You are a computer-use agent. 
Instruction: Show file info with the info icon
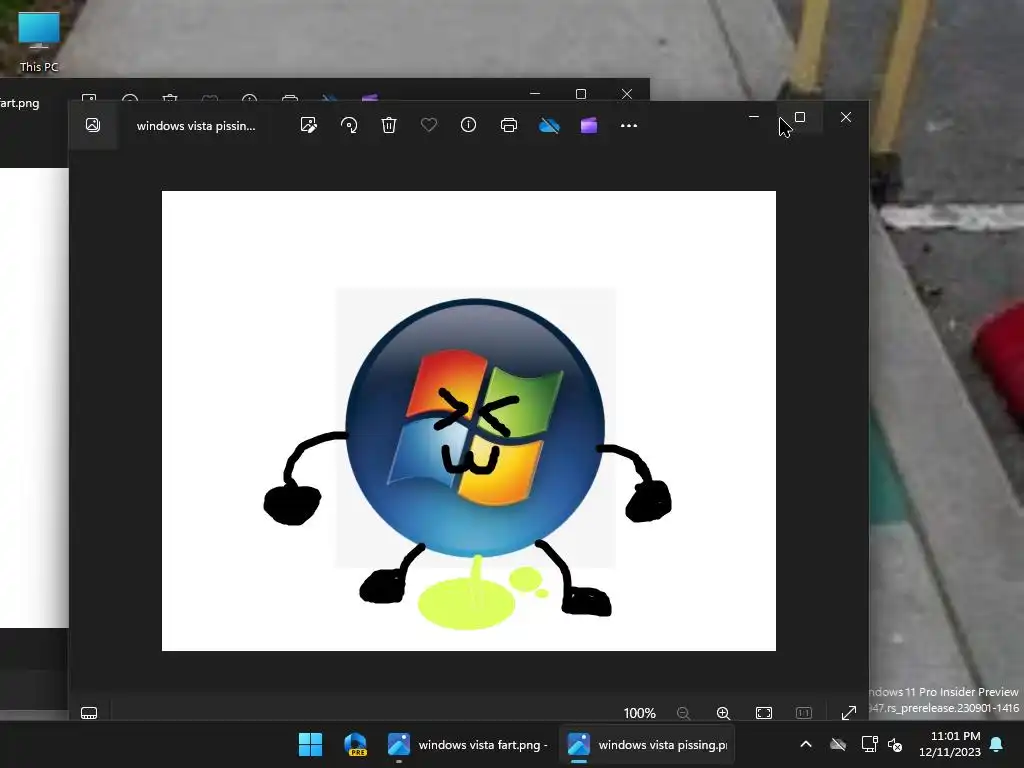point(468,125)
